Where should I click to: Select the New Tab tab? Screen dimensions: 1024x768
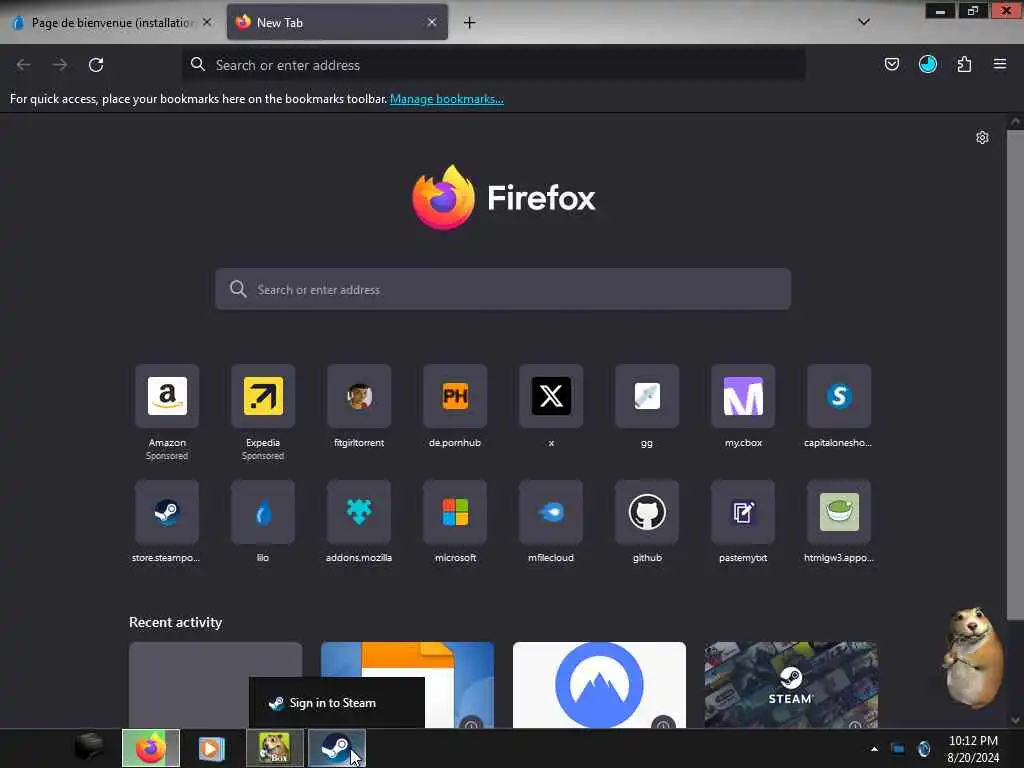tap(338, 22)
